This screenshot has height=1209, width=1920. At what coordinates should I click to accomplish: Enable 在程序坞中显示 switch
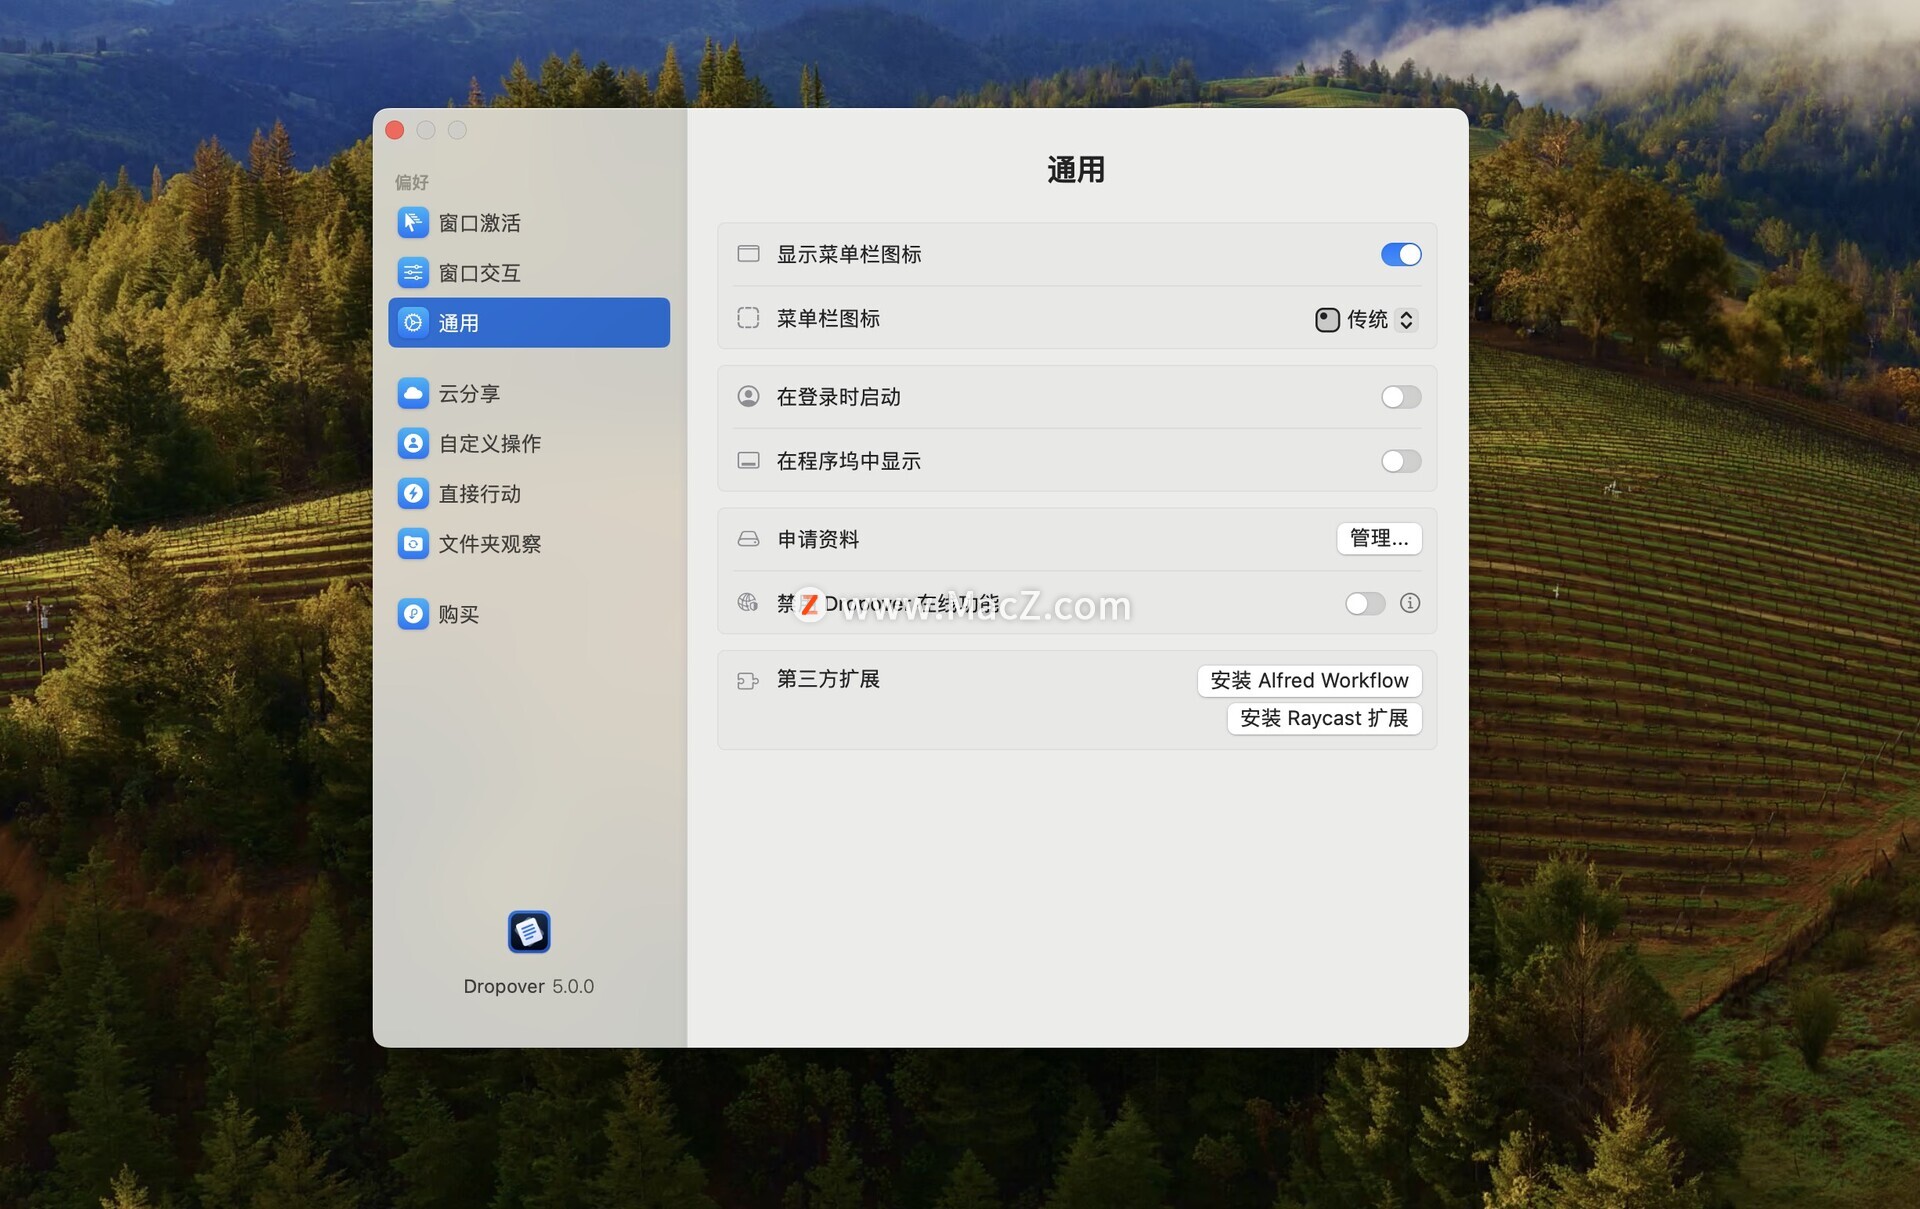[1401, 461]
